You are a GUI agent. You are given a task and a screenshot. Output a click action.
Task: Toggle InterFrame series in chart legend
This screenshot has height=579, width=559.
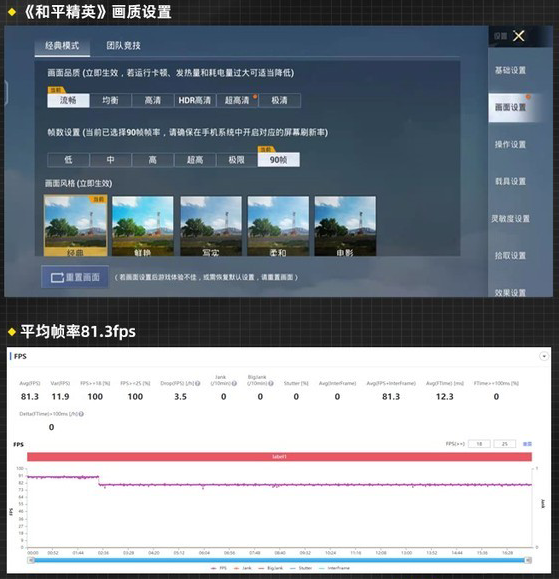[x=334, y=568]
